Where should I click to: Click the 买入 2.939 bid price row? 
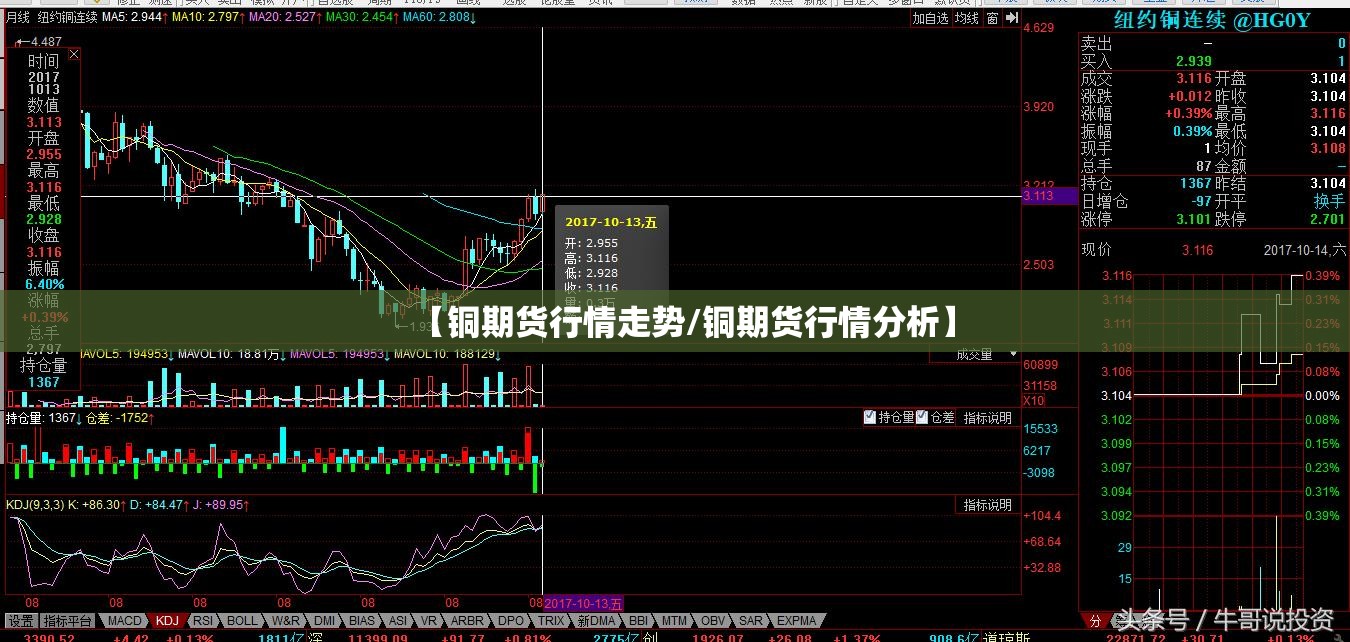click(x=1213, y=60)
